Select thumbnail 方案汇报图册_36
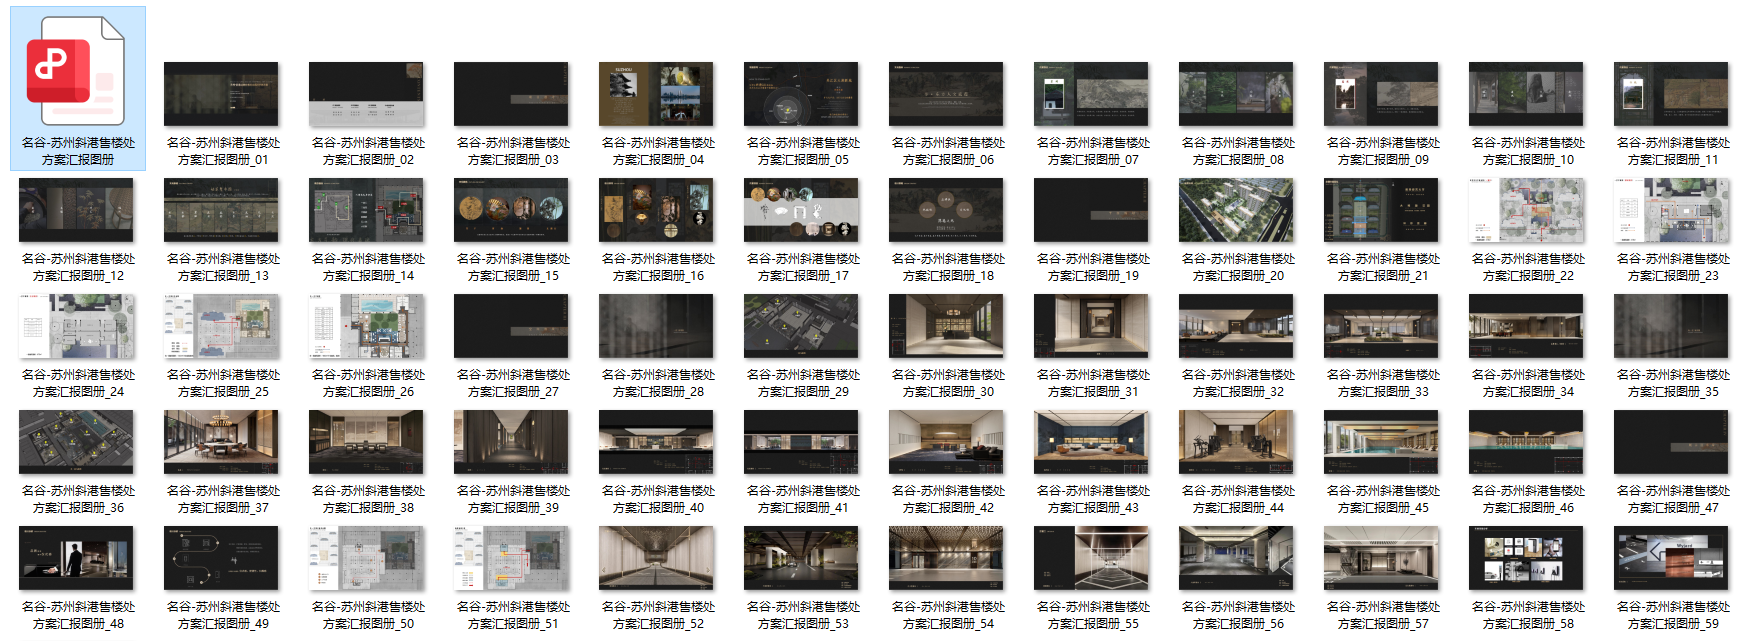1738x641 pixels. coord(76,442)
